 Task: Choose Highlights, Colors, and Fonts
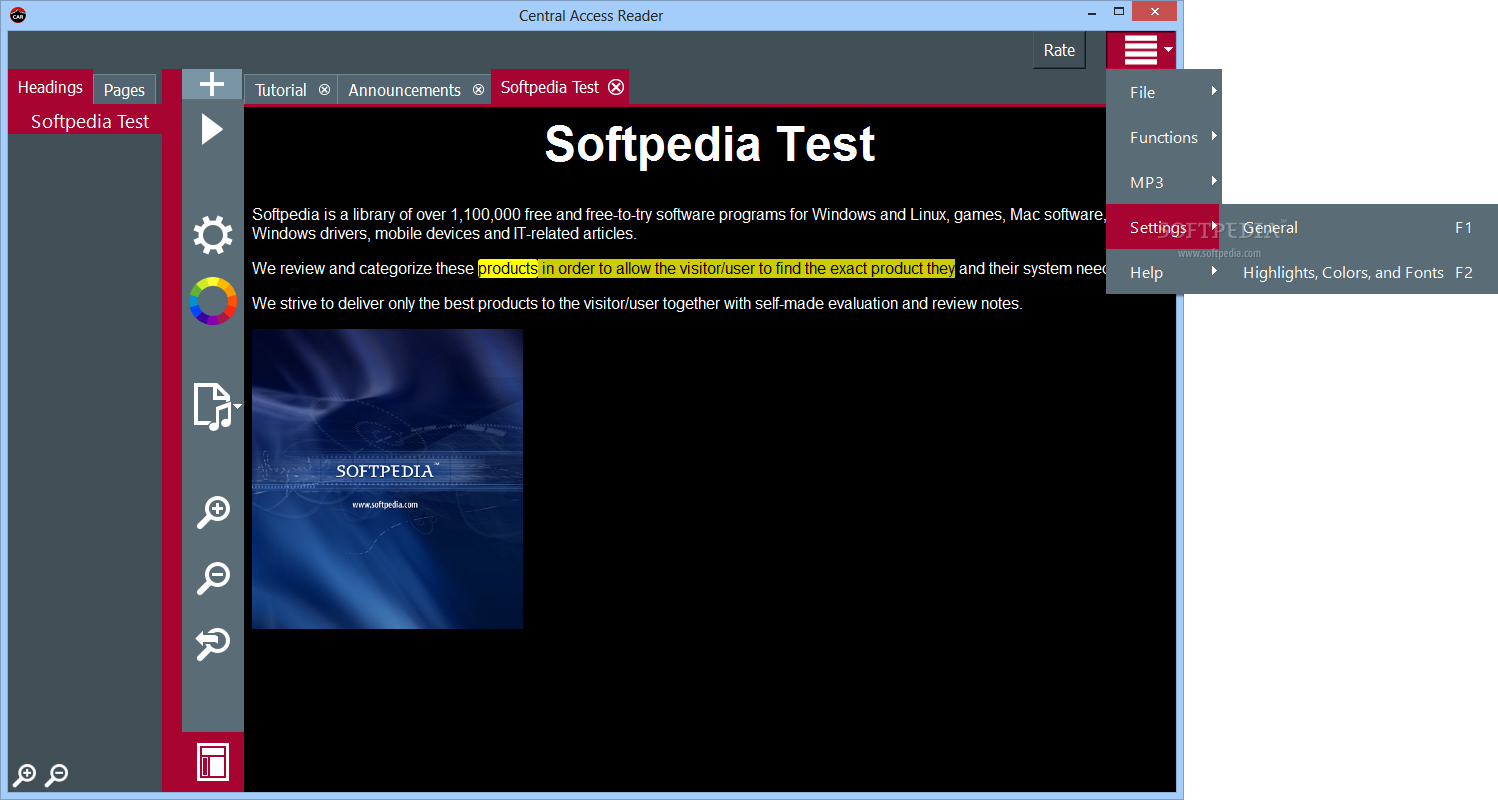pos(1358,272)
